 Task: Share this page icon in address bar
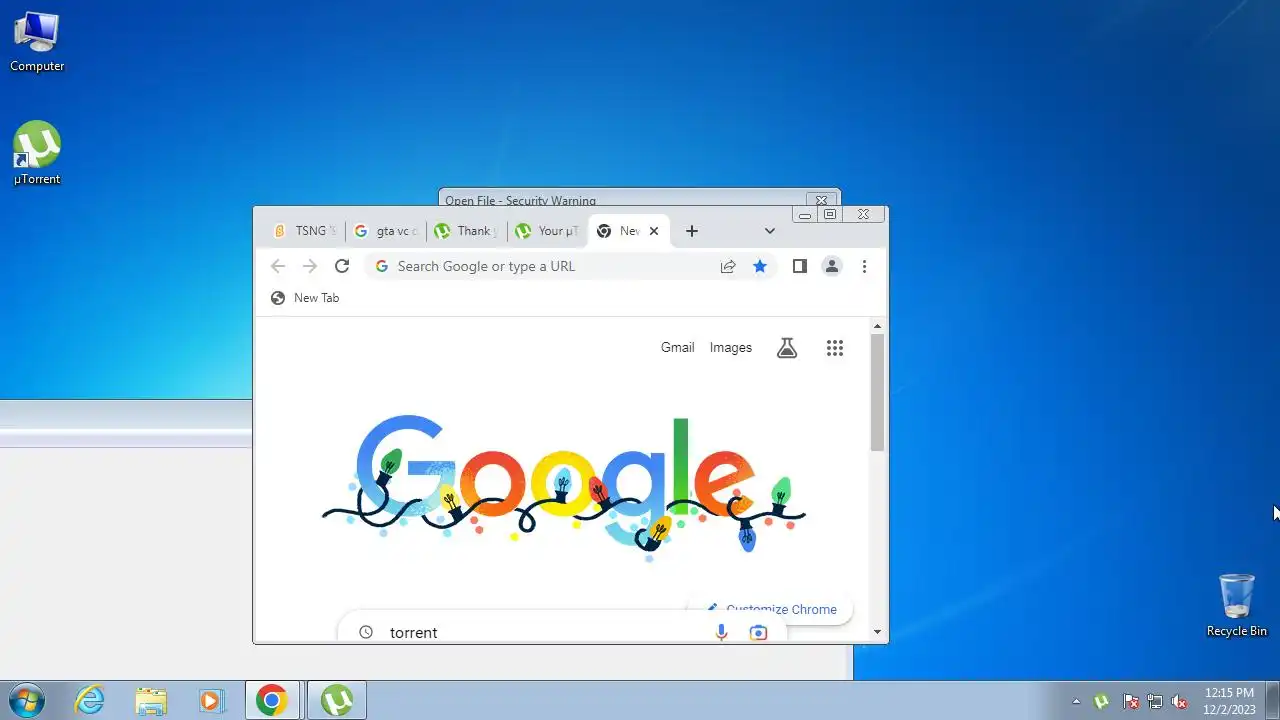point(728,266)
